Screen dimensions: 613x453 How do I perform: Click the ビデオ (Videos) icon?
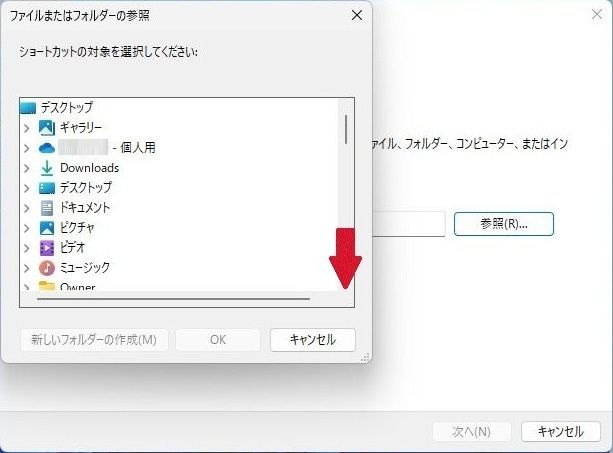(x=46, y=248)
